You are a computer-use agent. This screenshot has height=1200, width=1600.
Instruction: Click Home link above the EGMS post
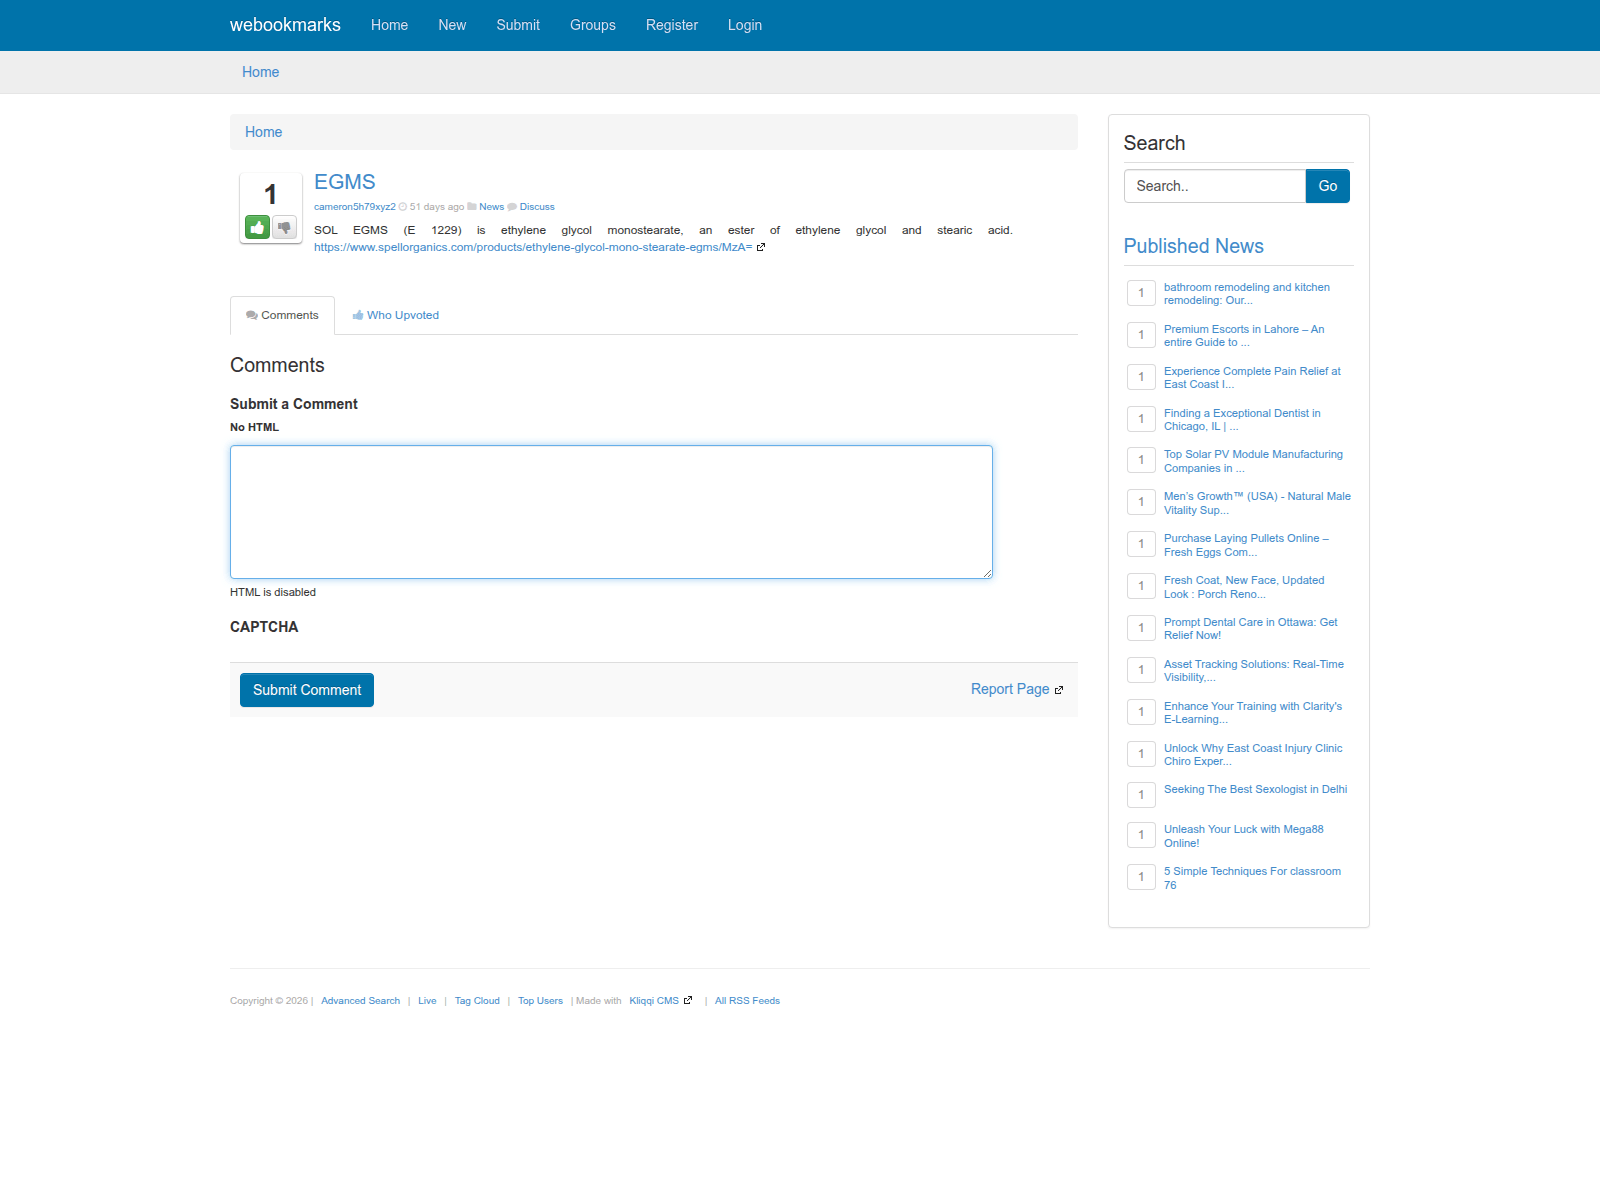tap(263, 132)
